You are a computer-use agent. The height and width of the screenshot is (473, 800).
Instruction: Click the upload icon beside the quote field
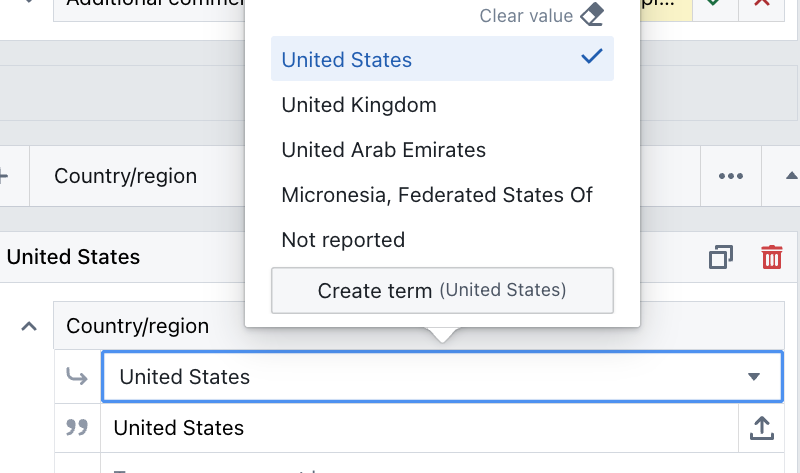tap(761, 428)
